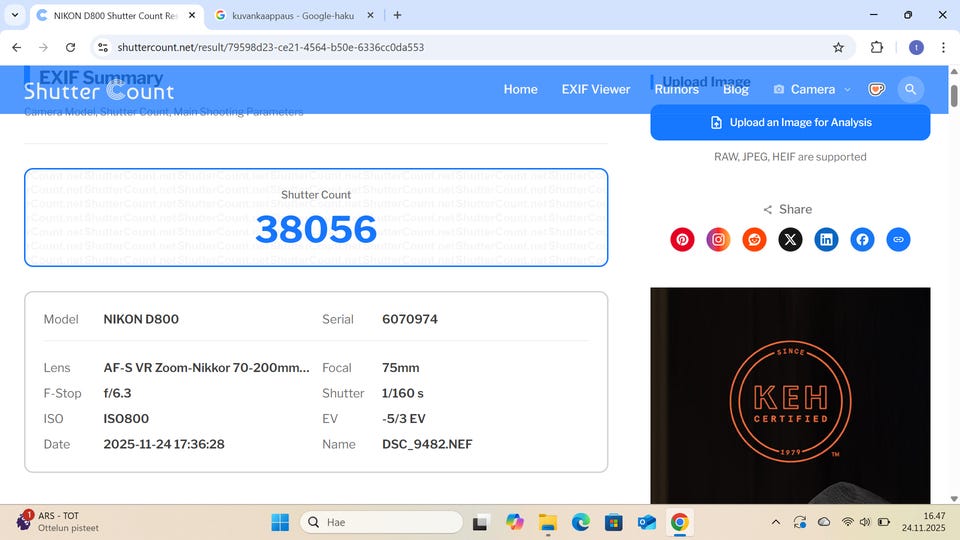
Task: Select shutter speed 1/160 s
Action: click(402, 393)
